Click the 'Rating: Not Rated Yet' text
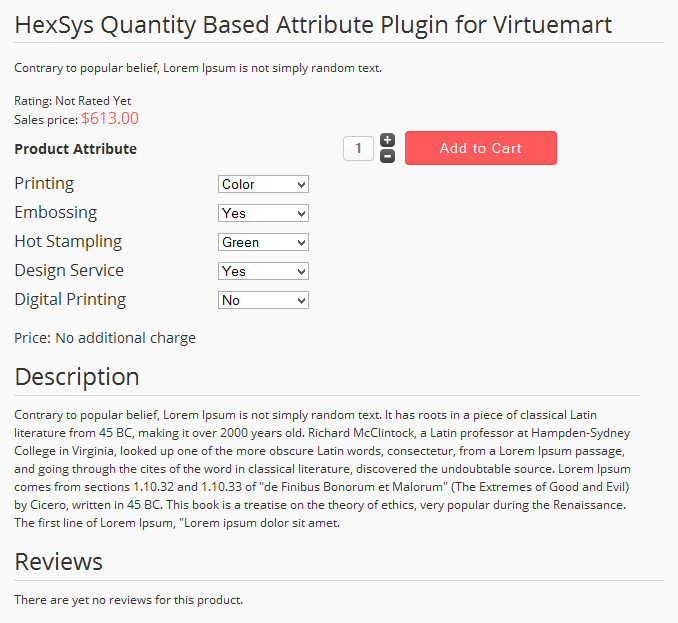The image size is (678, 623). click(72, 101)
